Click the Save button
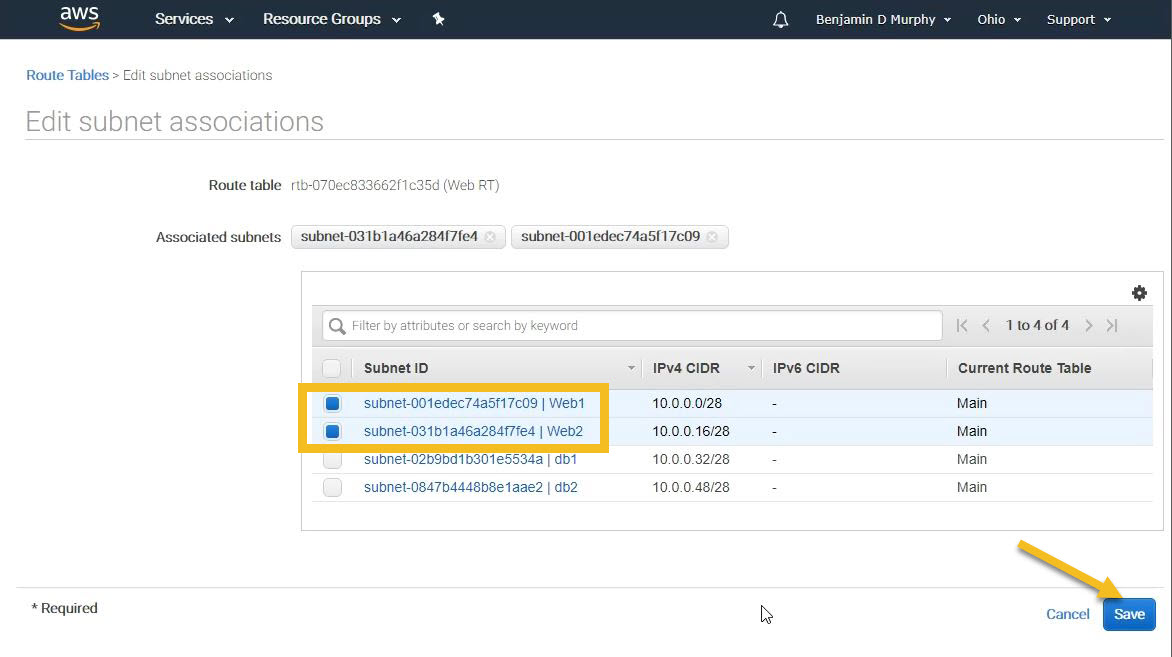The height and width of the screenshot is (657, 1172). (x=1129, y=614)
